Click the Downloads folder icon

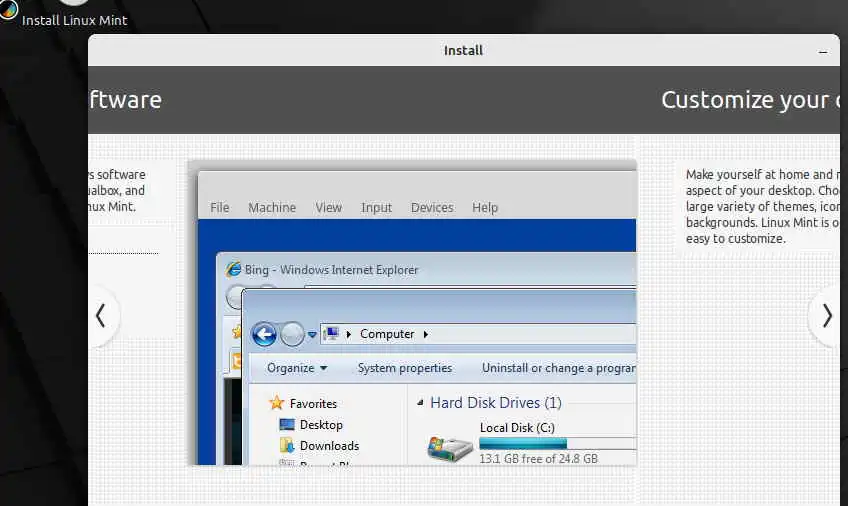pyautogui.click(x=287, y=445)
